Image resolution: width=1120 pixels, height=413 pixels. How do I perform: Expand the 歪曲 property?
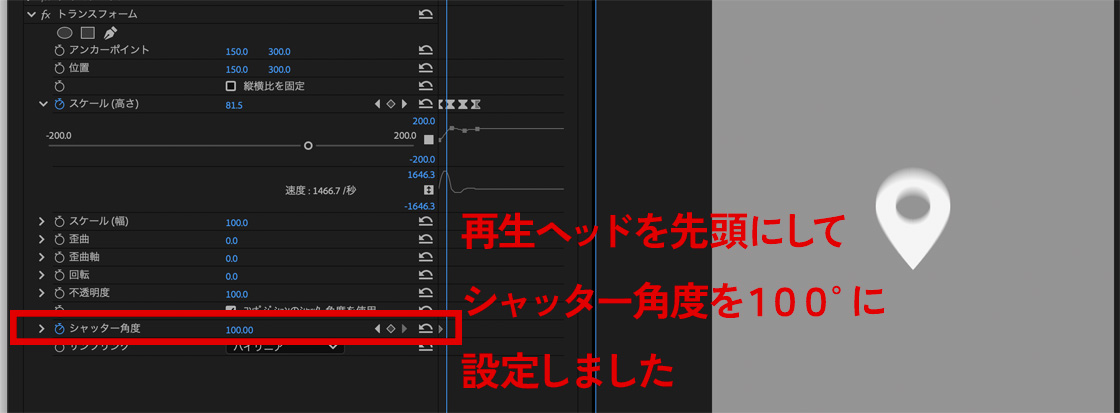click(x=42, y=240)
